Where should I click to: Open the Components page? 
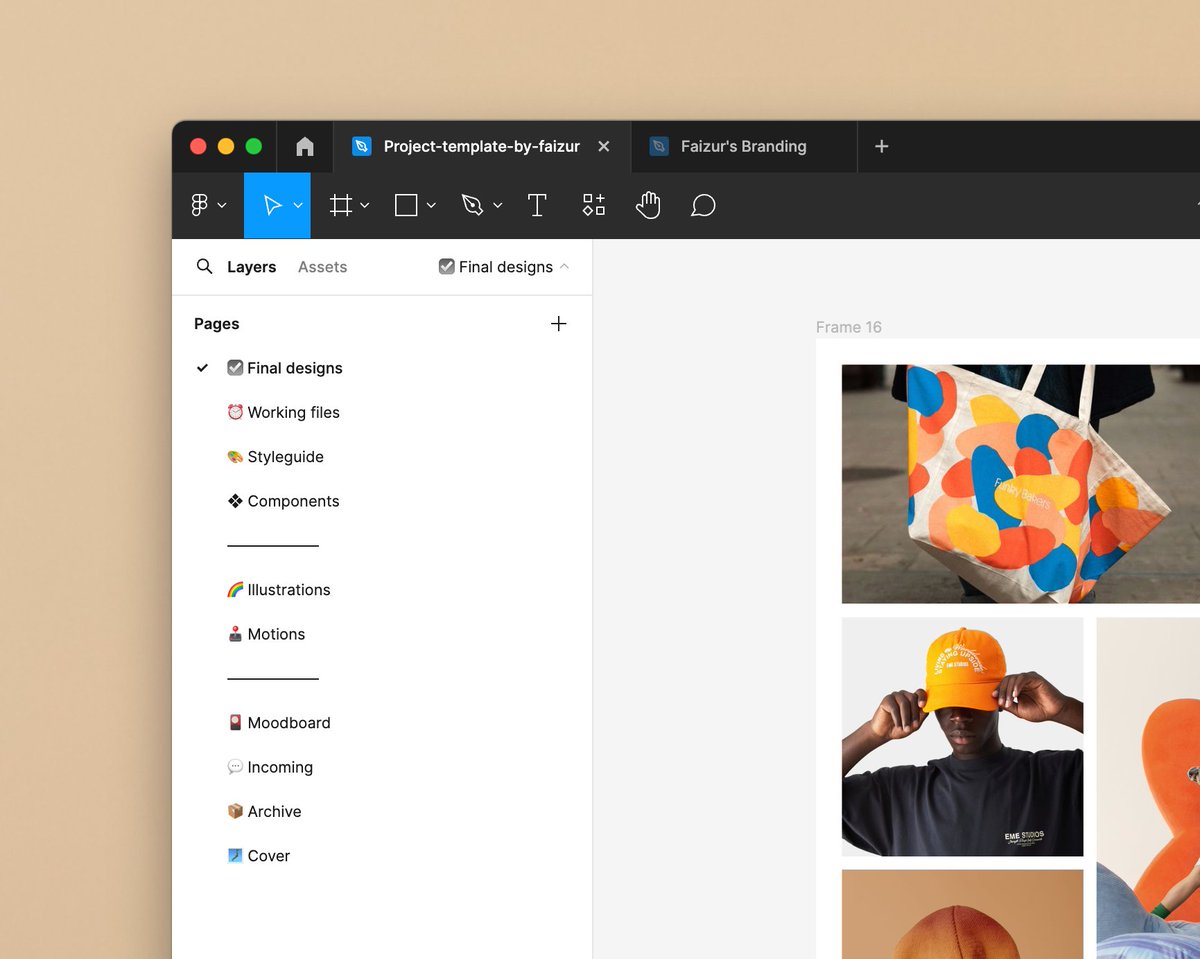pyautogui.click(x=284, y=501)
